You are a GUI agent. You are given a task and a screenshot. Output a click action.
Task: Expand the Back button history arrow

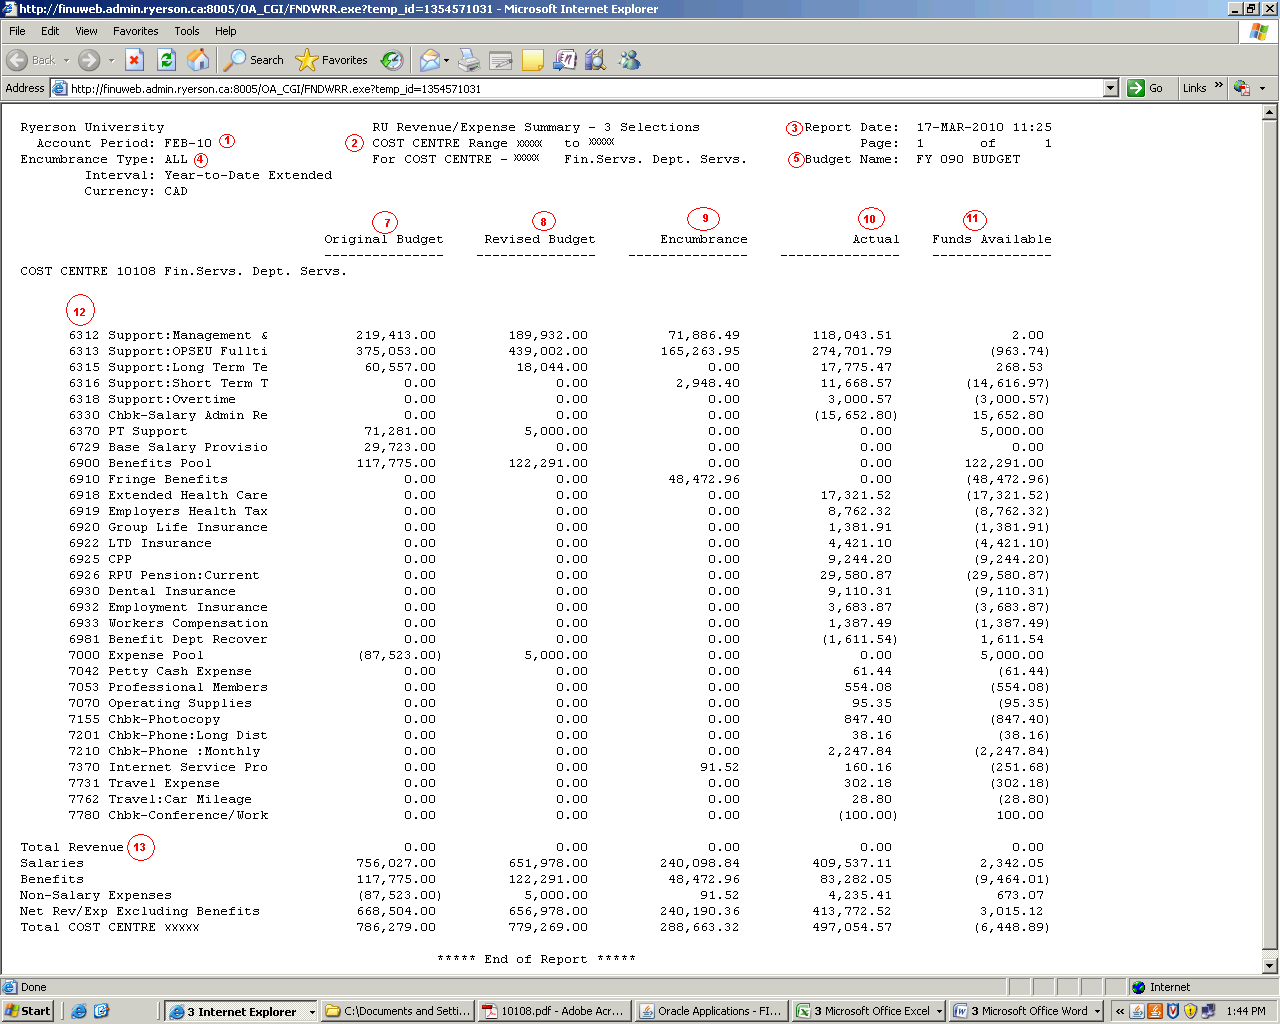pyautogui.click(x=67, y=60)
